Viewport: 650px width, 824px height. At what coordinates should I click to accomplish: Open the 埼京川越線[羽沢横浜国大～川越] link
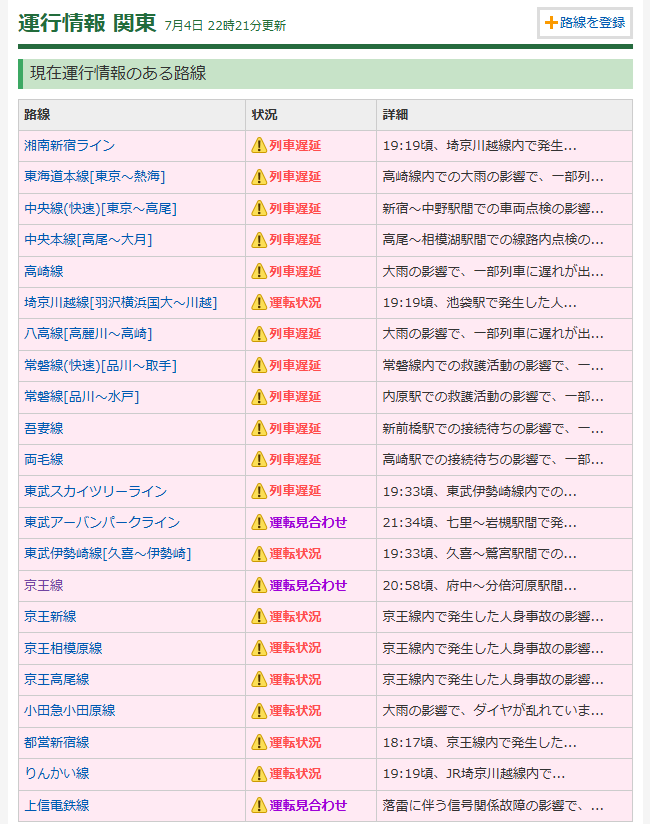click(x=120, y=303)
